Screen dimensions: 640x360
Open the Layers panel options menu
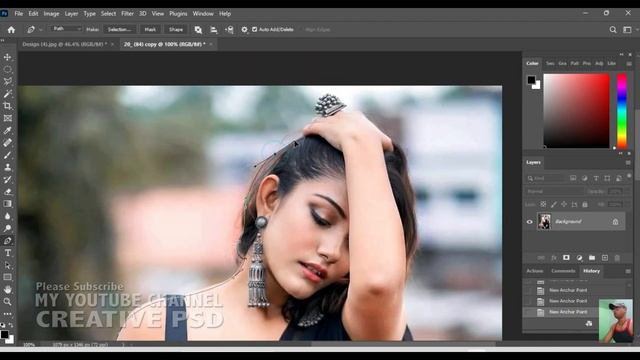click(x=628, y=162)
